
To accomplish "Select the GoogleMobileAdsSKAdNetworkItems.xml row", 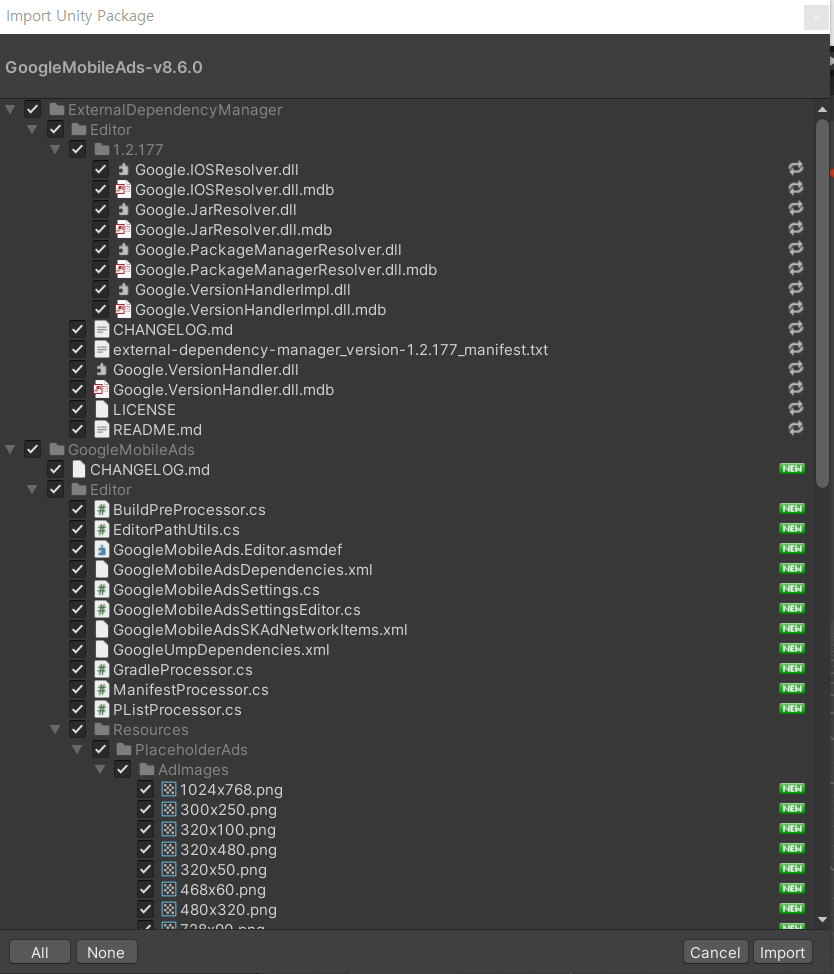I will coord(407,630).
